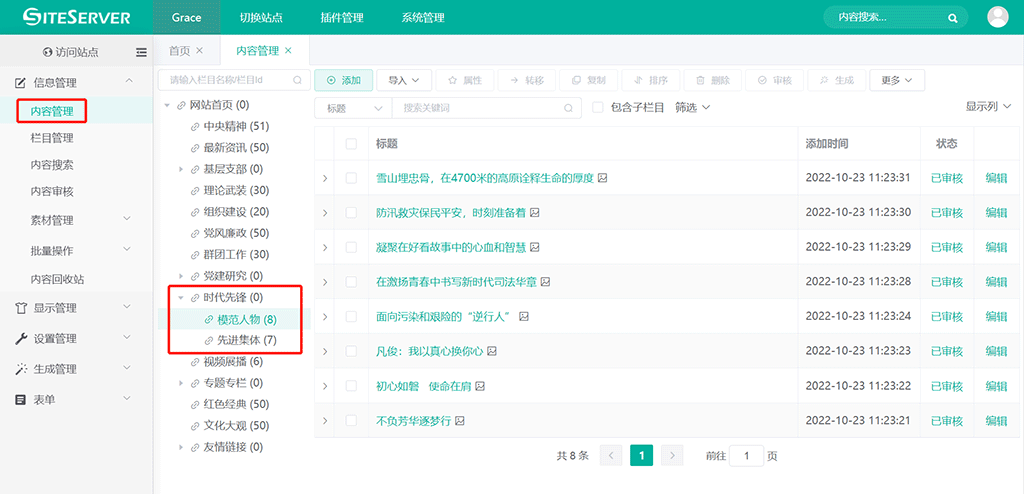Open the 更多 dropdown

point(897,80)
